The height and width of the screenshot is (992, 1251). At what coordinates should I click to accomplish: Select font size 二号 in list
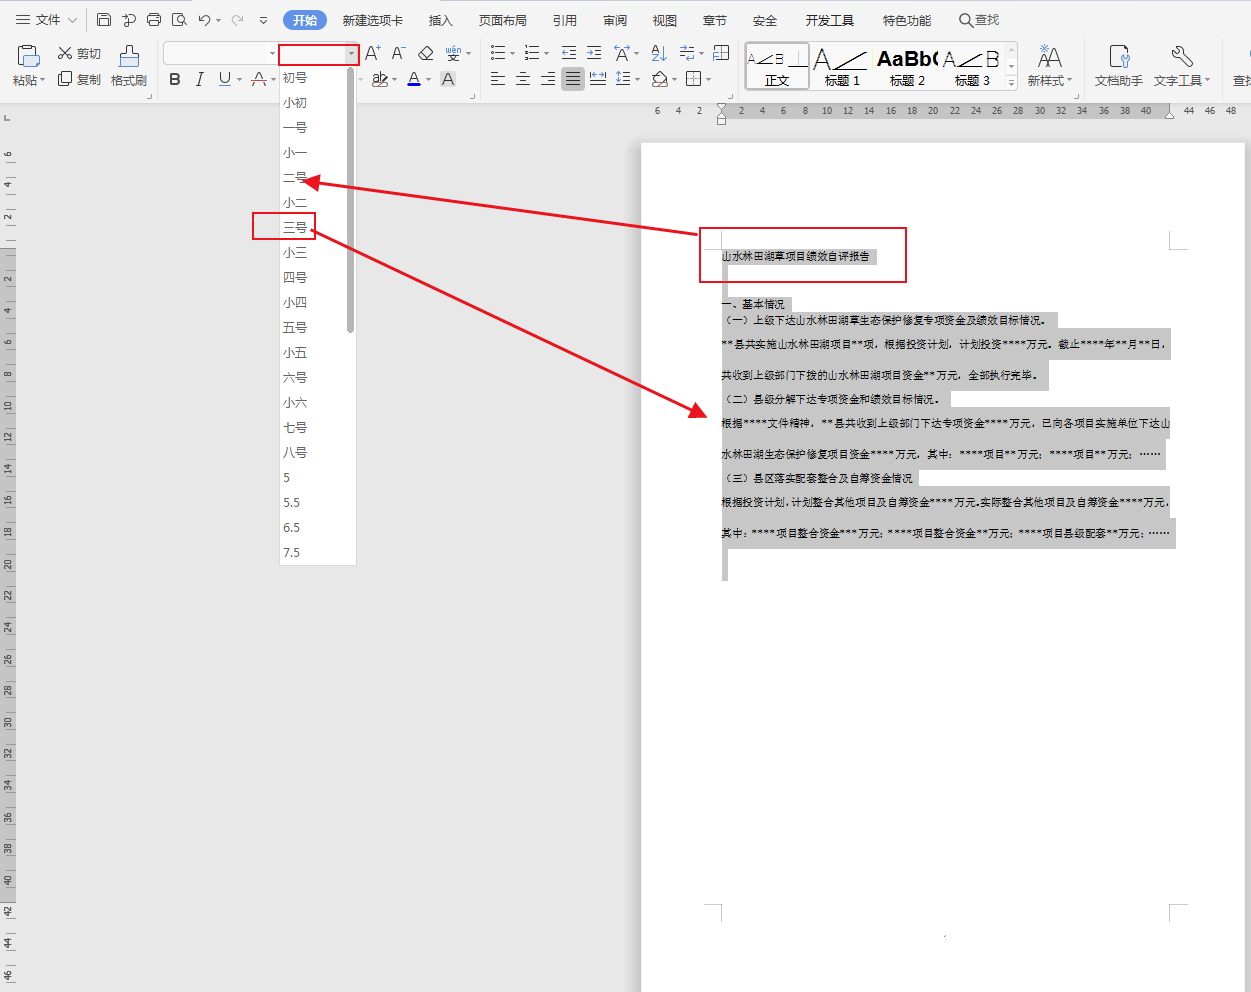(x=295, y=178)
